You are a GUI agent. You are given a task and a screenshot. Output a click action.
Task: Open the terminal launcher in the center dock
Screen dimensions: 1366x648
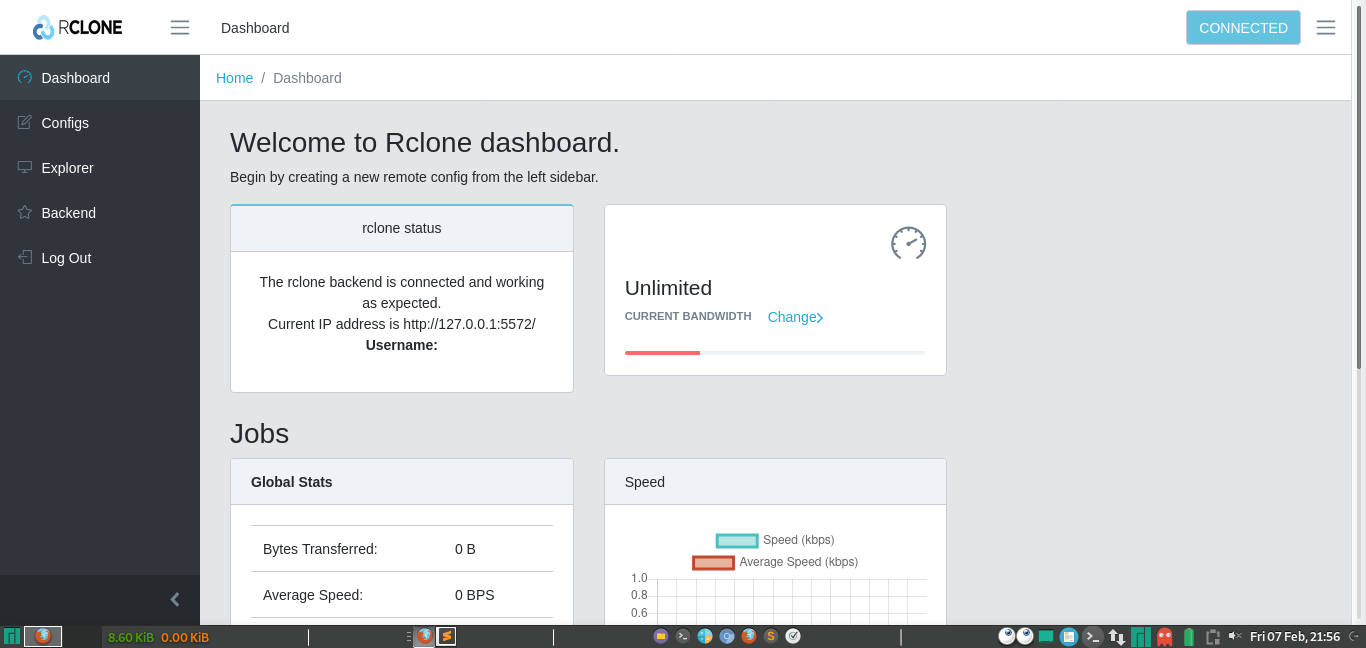[683, 636]
